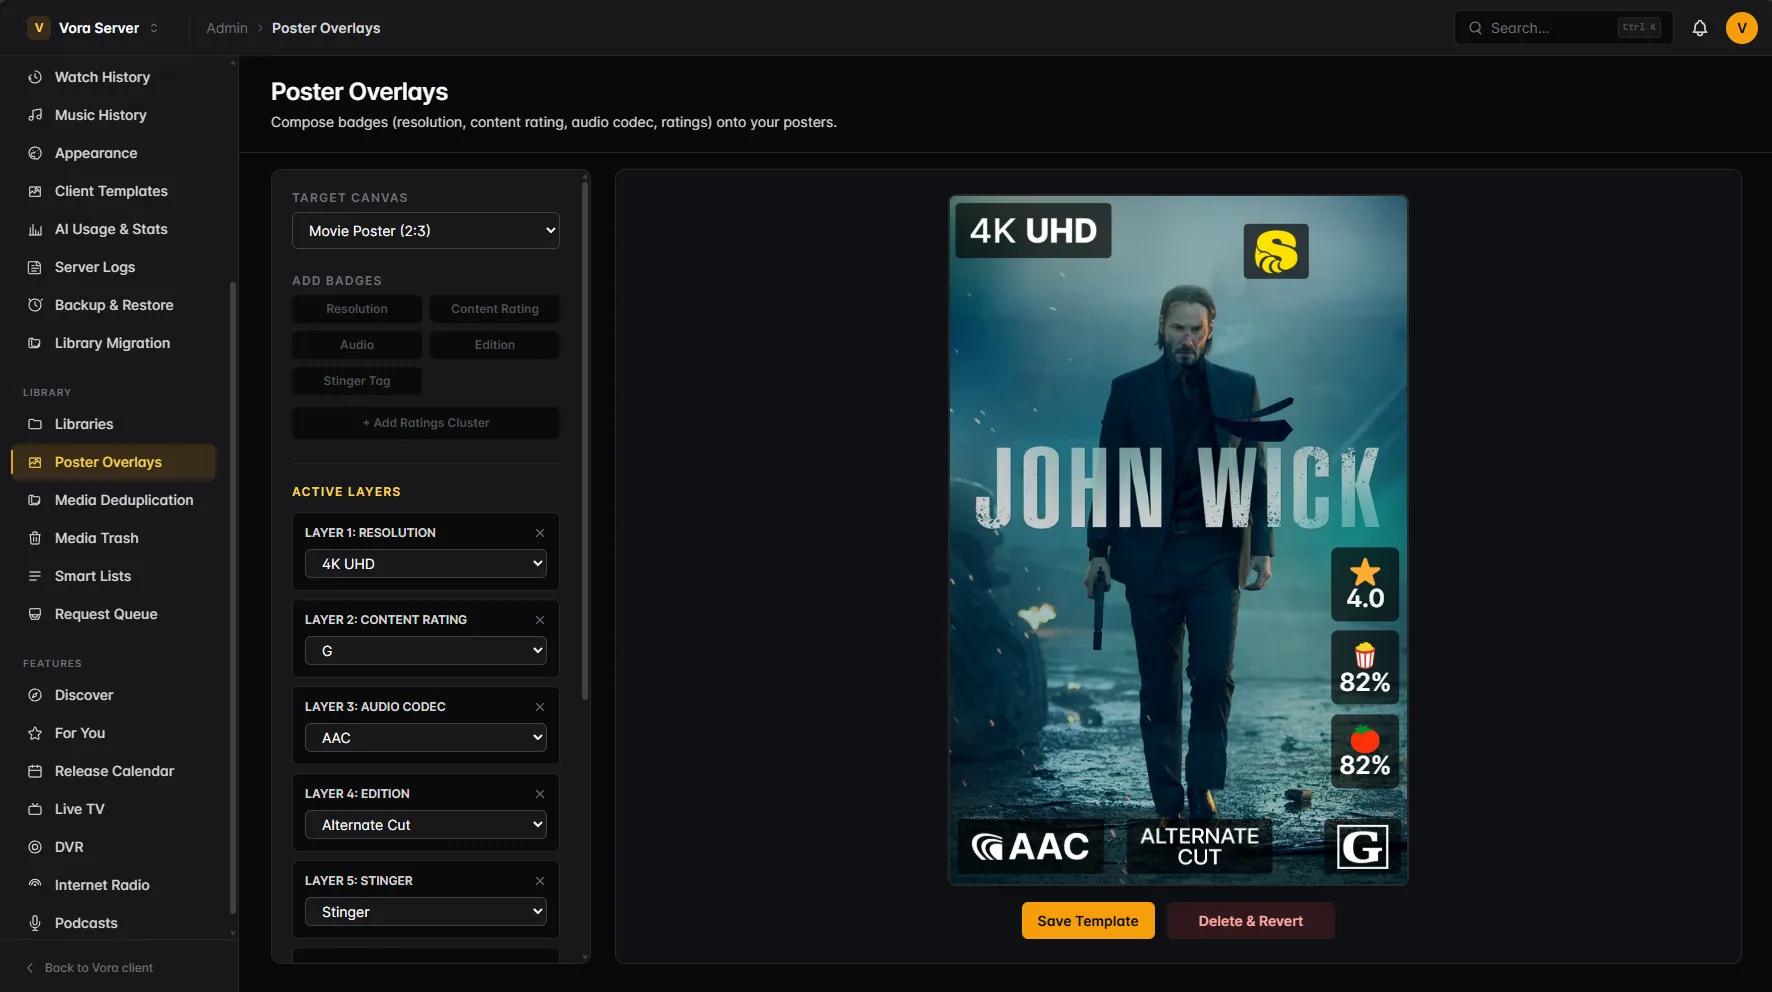Open AAC audio codec dropdown
The image size is (1772, 992).
pos(426,738)
